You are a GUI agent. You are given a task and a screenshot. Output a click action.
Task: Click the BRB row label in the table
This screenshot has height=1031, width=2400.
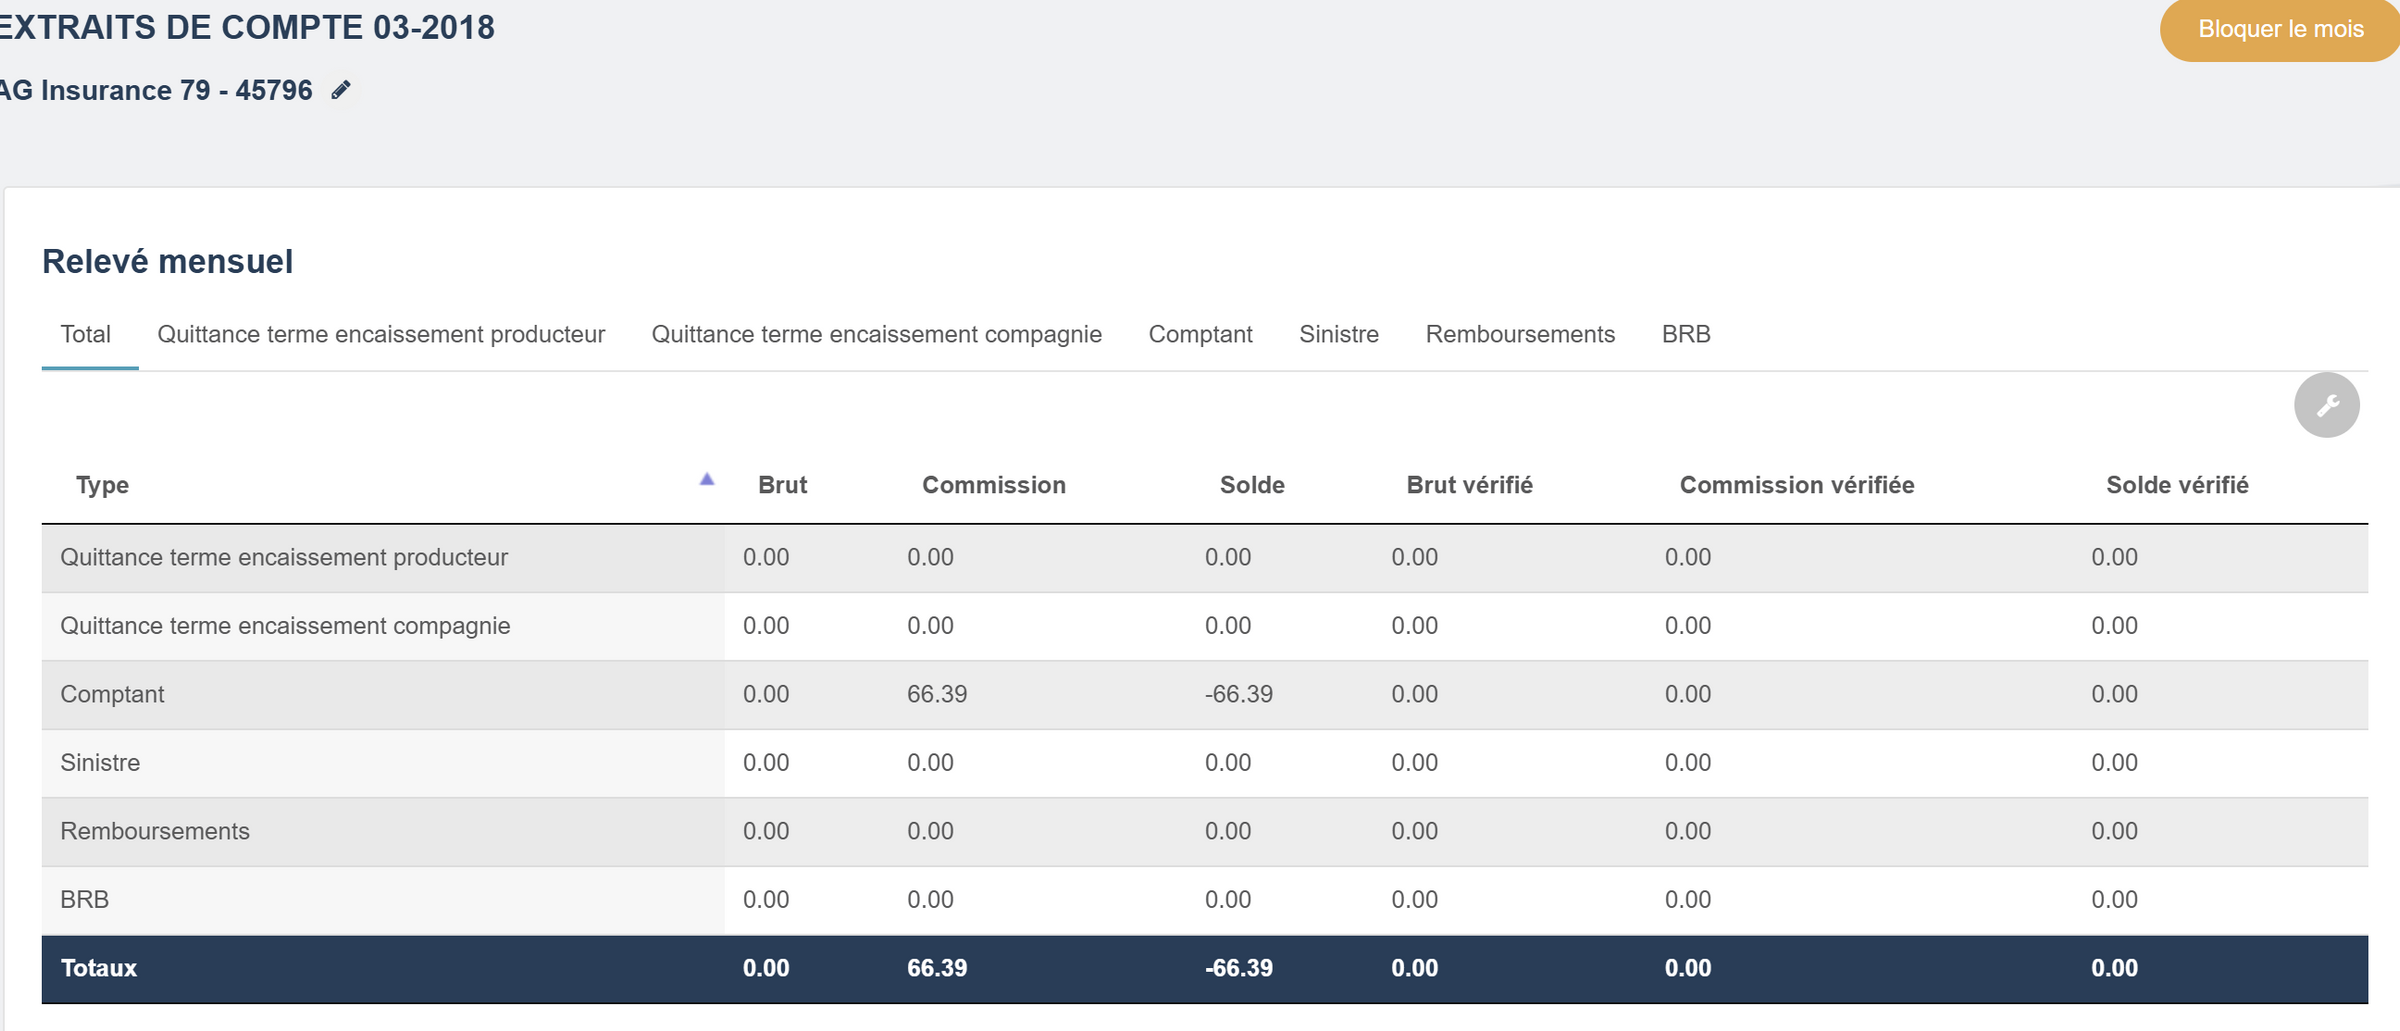point(84,899)
